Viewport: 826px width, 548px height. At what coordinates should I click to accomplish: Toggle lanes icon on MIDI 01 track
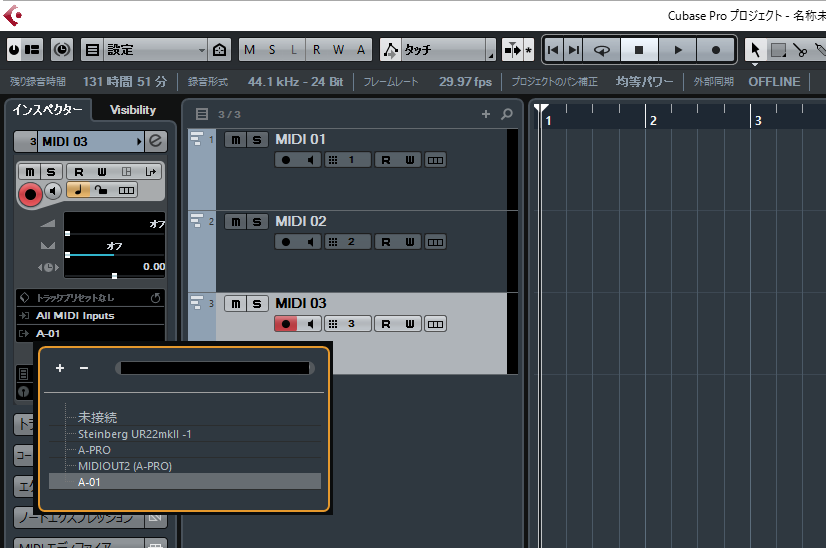[x=435, y=160]
